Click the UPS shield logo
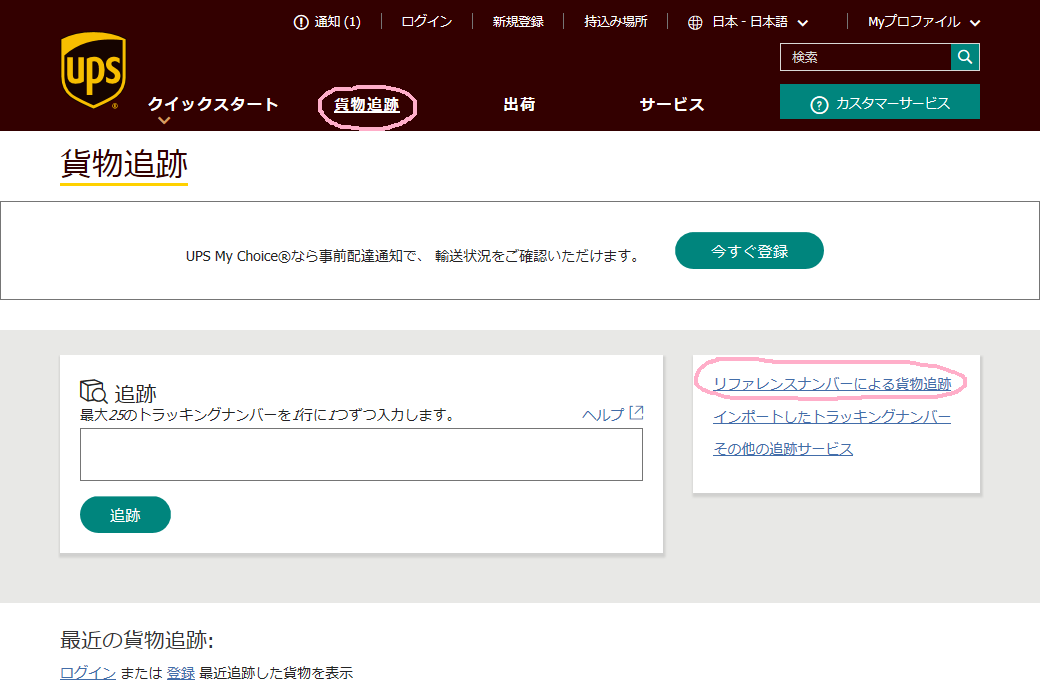 [93, 70]
